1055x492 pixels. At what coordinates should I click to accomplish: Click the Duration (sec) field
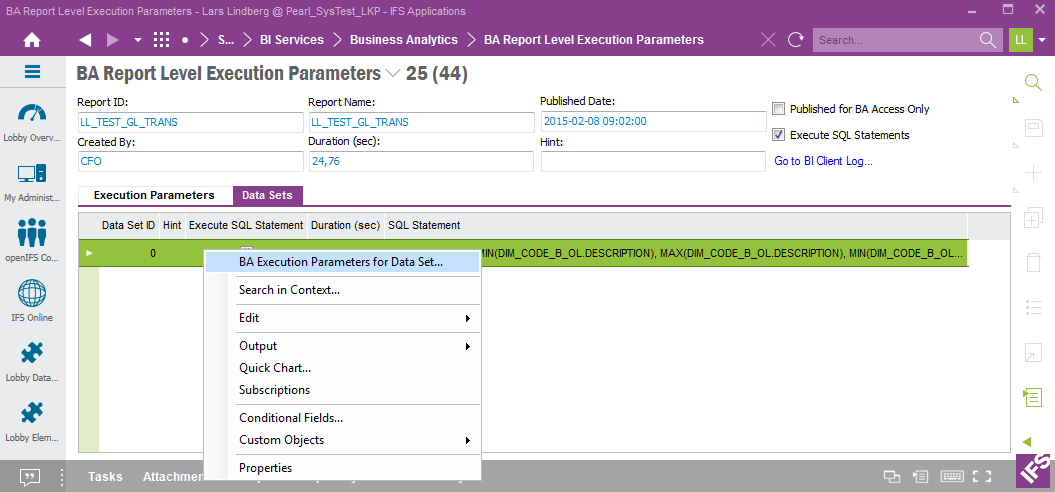(x=421, y=162)
